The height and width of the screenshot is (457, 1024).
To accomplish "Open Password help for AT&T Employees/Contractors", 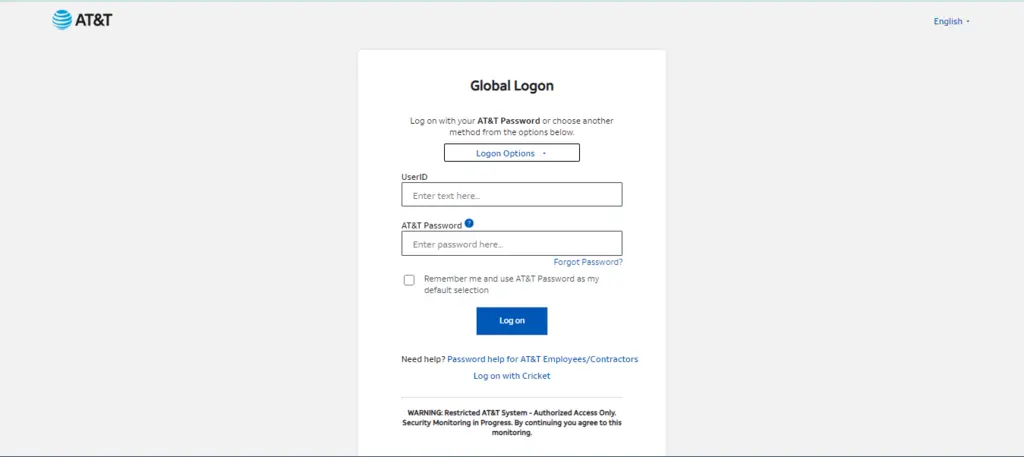I will tap(543, 359).
